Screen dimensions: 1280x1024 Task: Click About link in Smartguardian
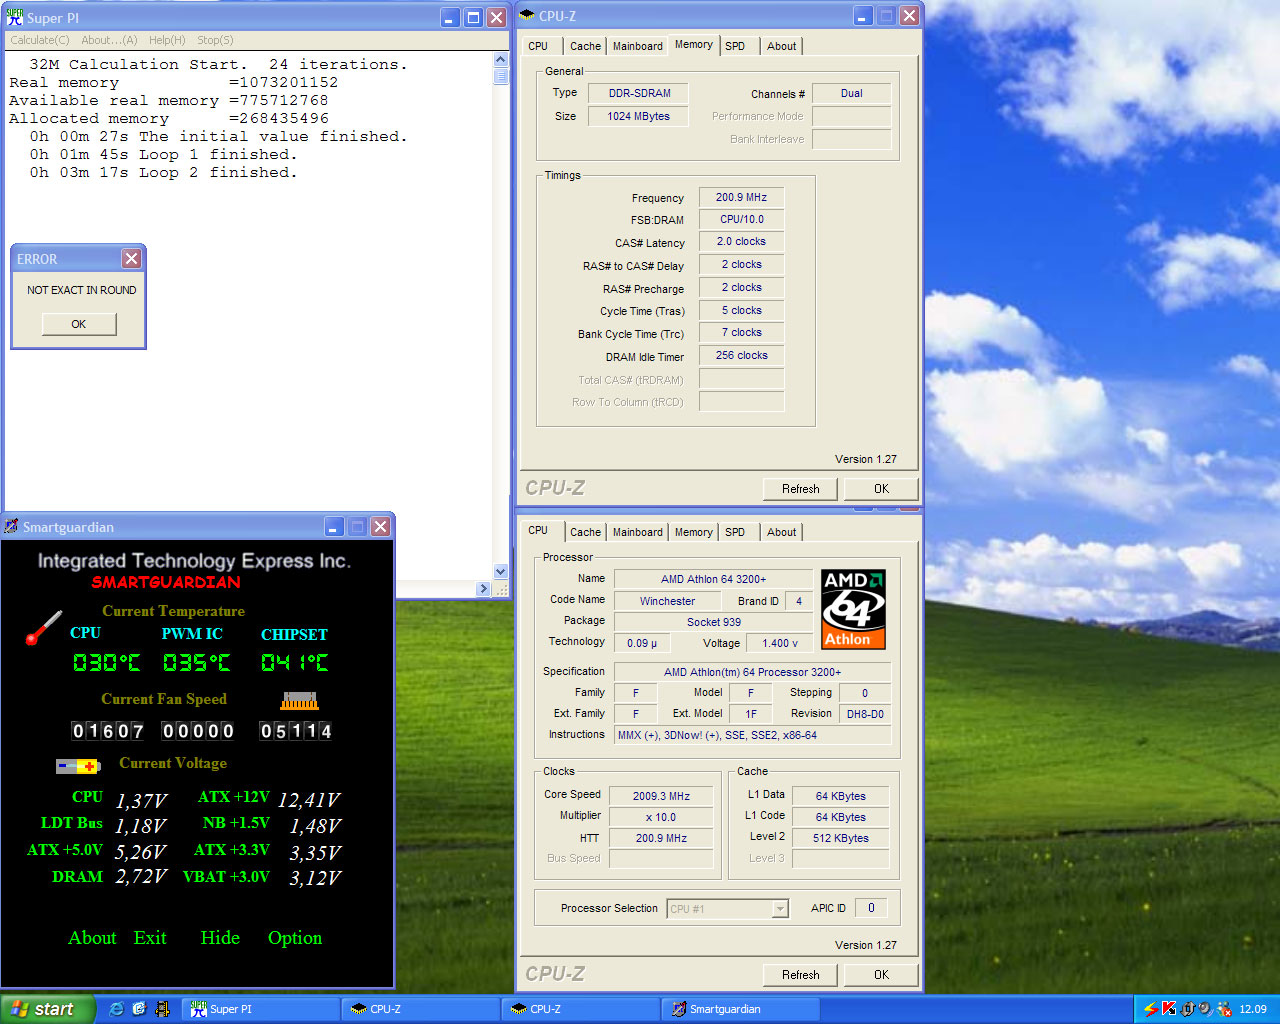point(92,937)
